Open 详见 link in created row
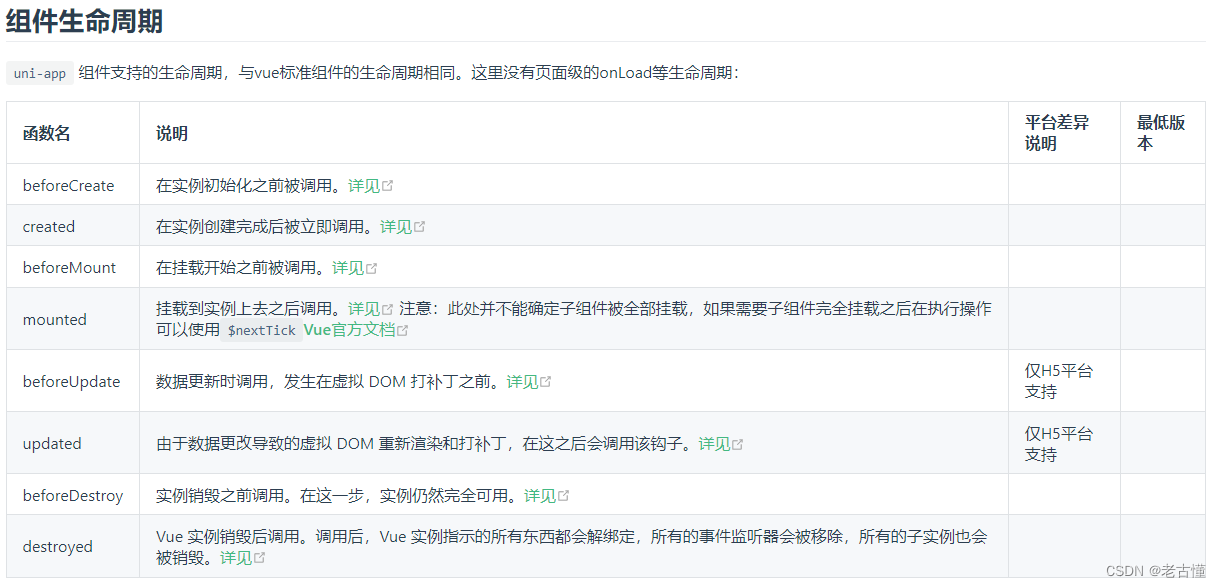 (x=396, y=226)
